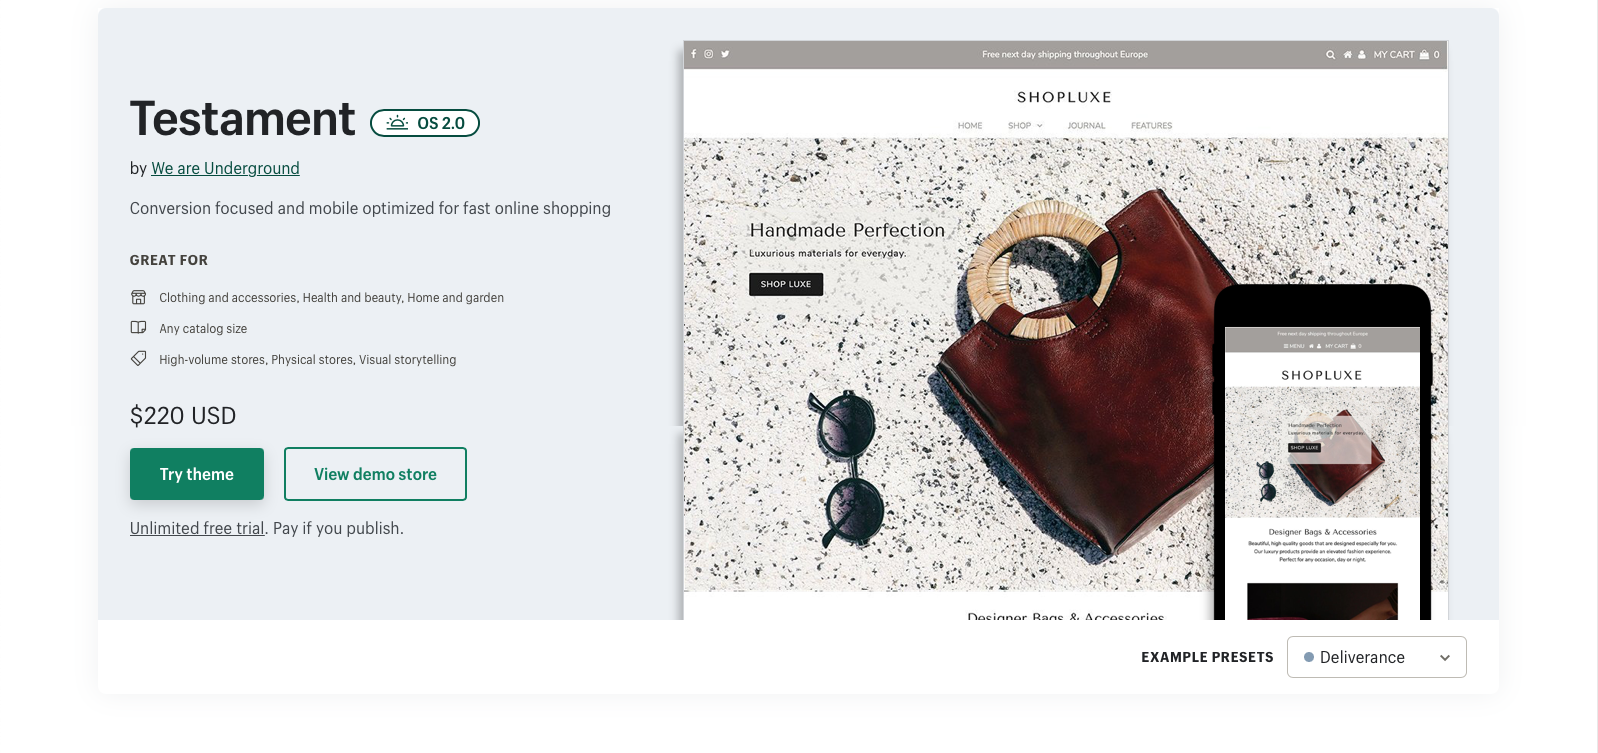Select the JOURNAL menu item in preview
Image resolution: width=1598 pixels, height=753 pixels.
(1086, 126)
